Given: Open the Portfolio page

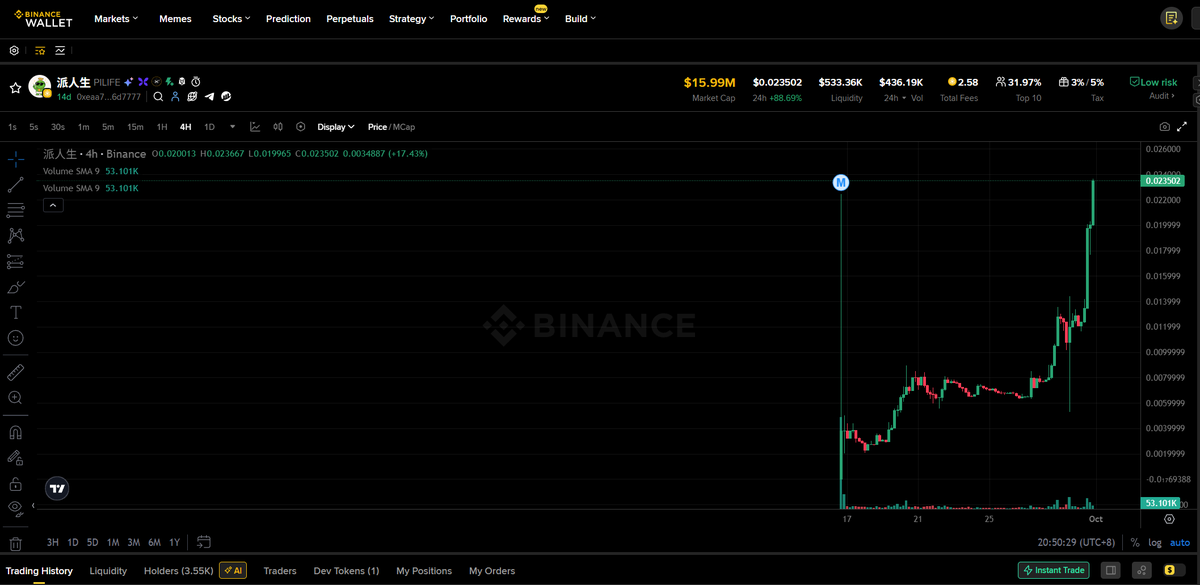Looking at the screenshot, I should click(x=469, y=18).
